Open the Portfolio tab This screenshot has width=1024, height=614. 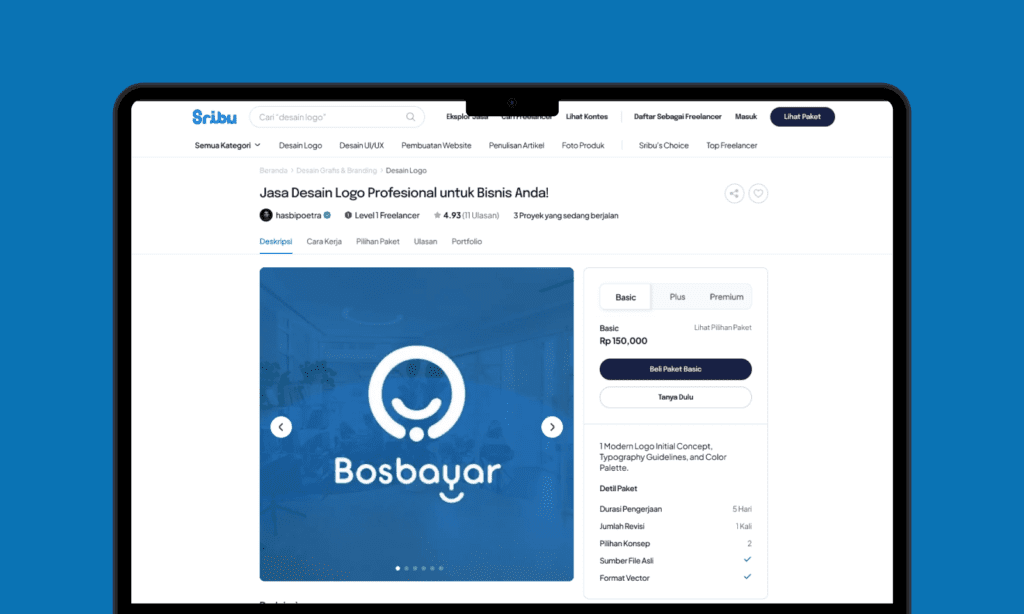click(x=466, y=241)
